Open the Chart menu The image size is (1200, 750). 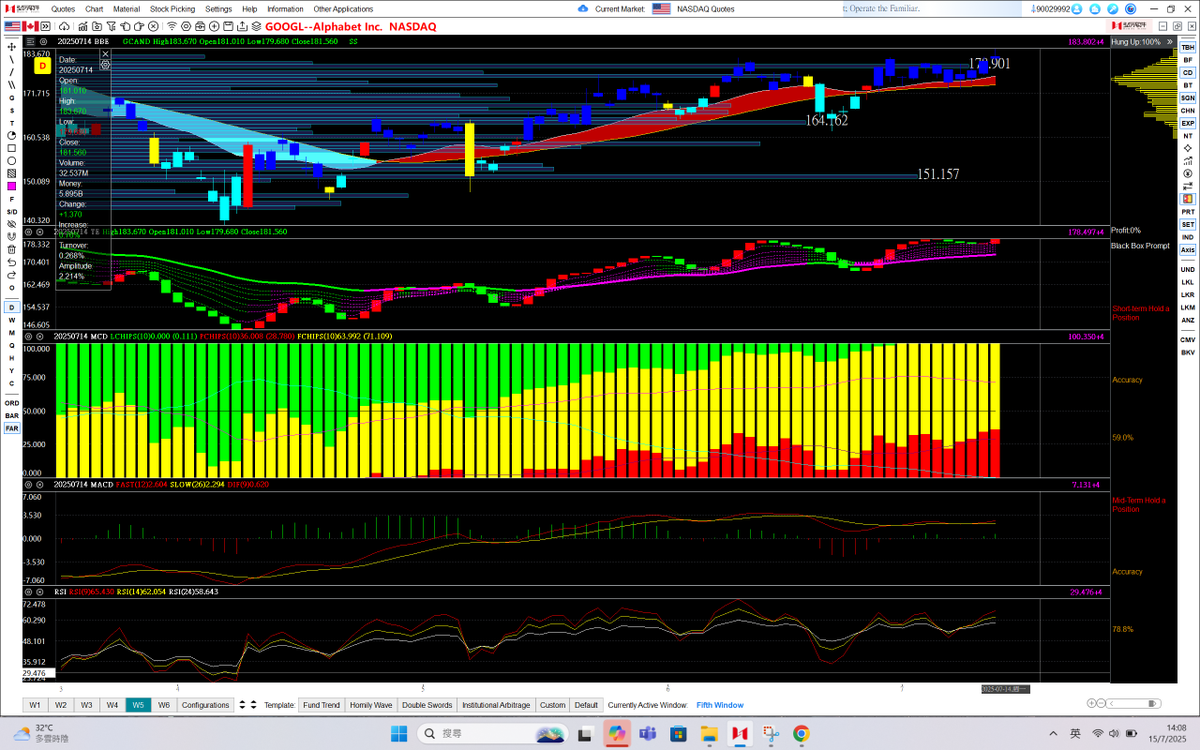94,8
